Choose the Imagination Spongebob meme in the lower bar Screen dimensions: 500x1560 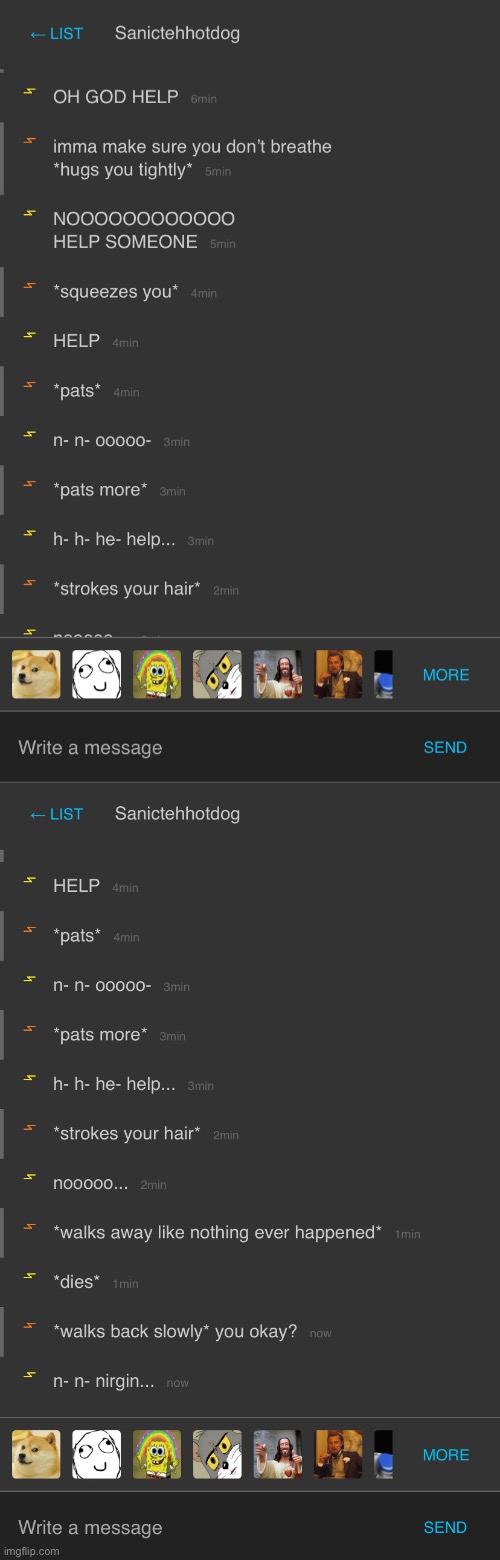coord(157,1454)
